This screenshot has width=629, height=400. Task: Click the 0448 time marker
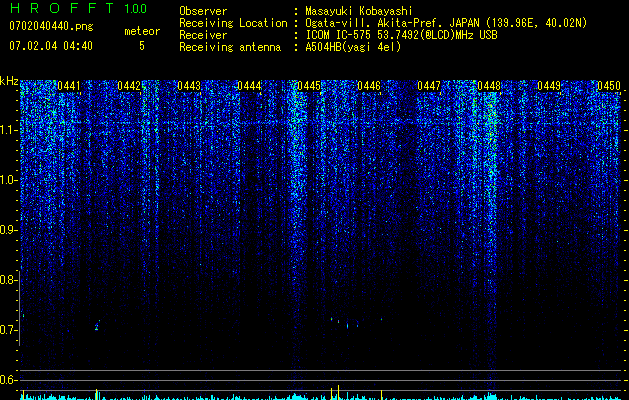489,86
